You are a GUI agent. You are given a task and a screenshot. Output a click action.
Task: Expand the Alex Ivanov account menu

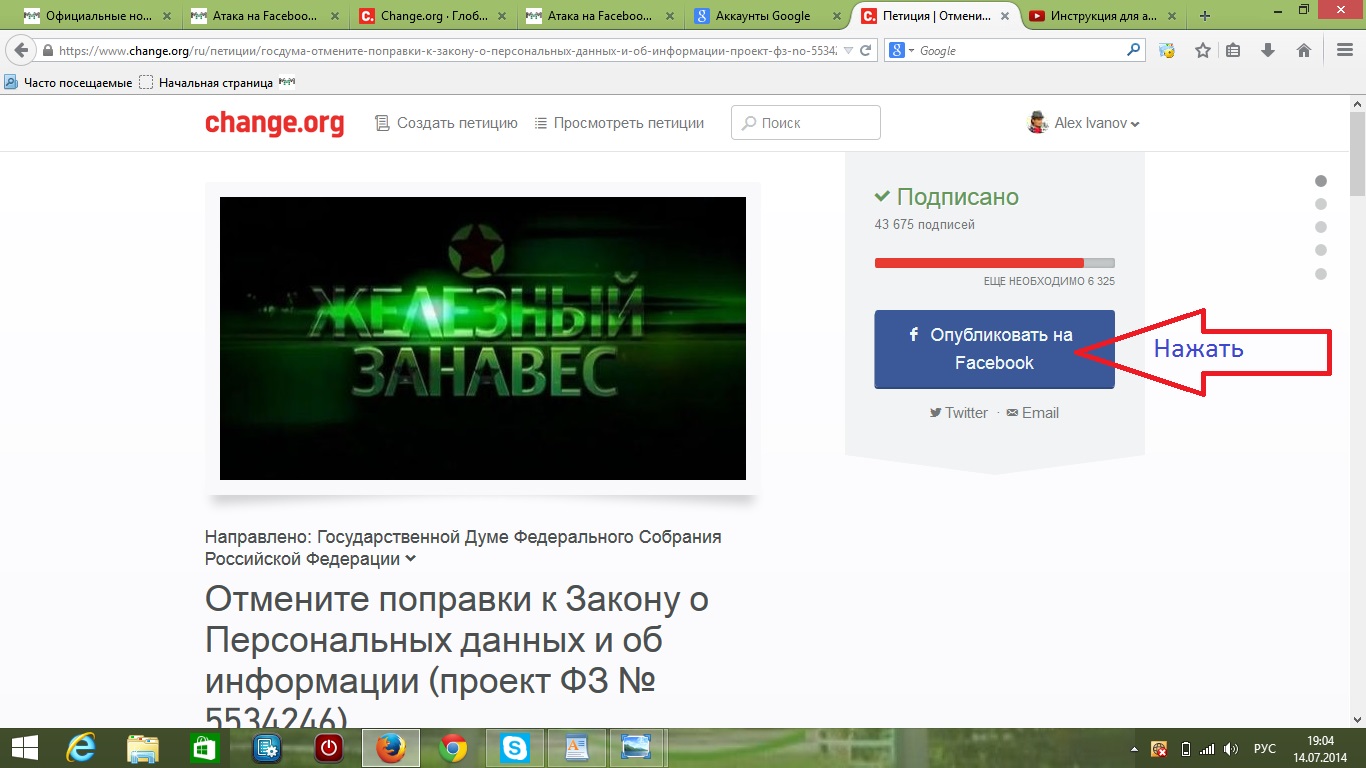tap(1135, 124)
